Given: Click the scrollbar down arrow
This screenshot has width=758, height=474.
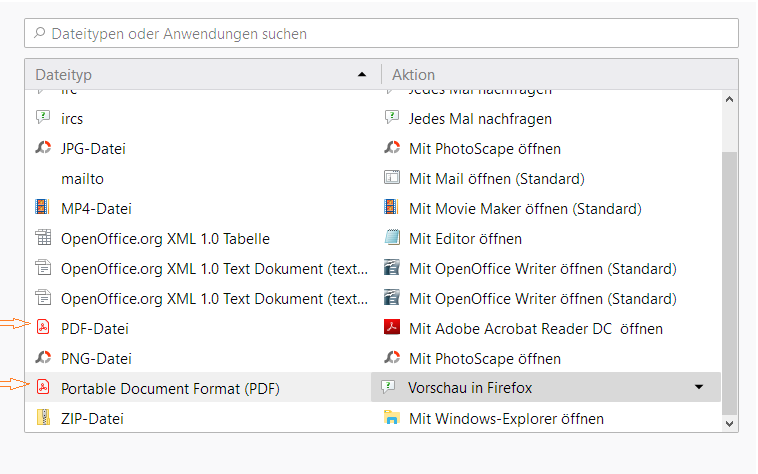Looking at the screenshot, I should (729, 423).
